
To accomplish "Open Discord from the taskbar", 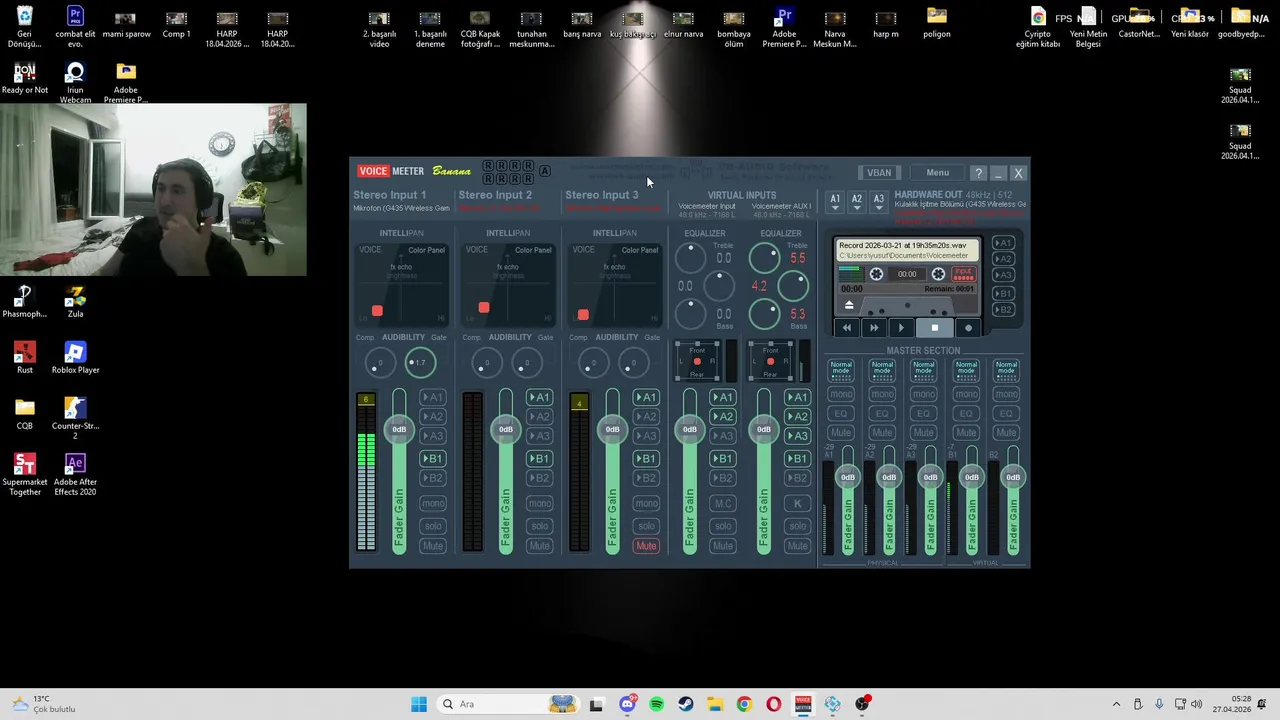I will tap(627, 704).
